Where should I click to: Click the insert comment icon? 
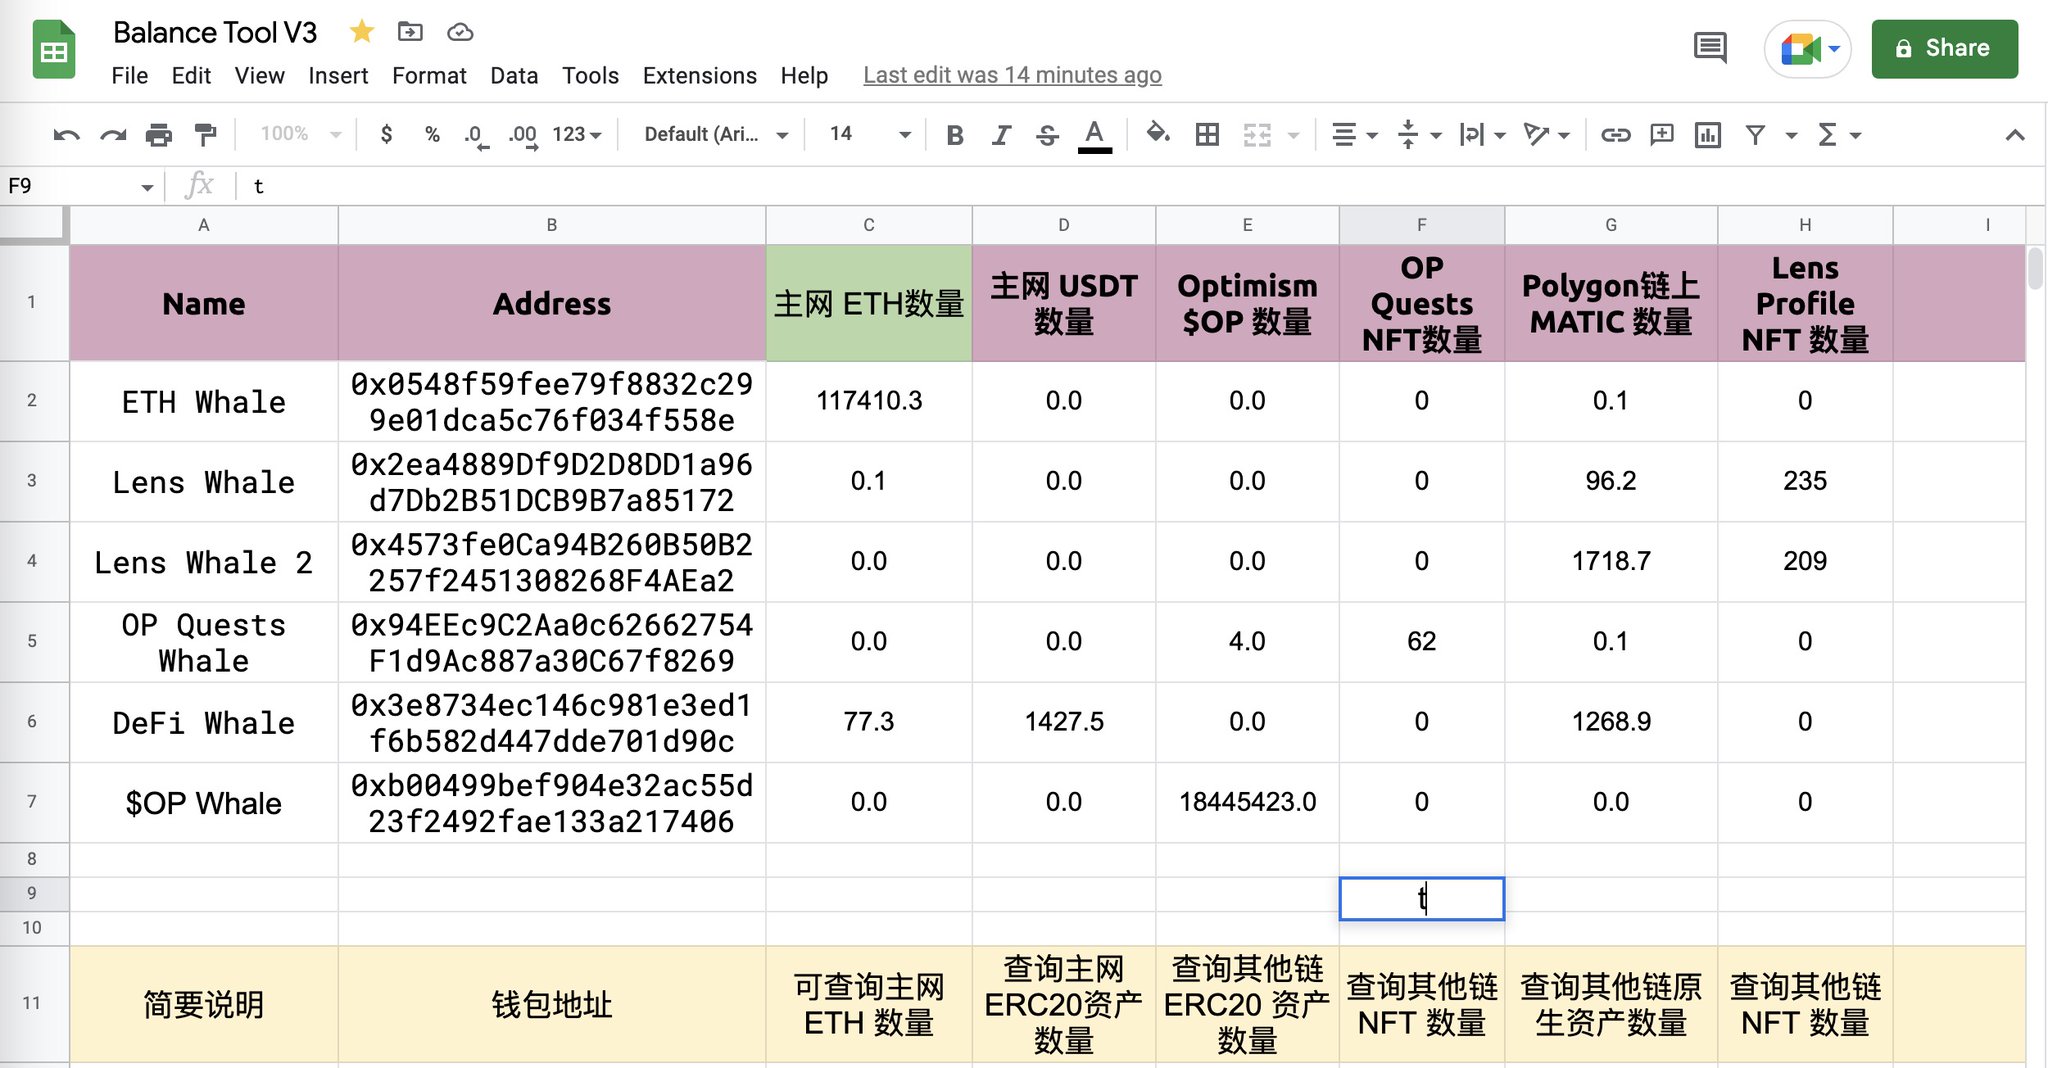click(x=1662, y=135)
